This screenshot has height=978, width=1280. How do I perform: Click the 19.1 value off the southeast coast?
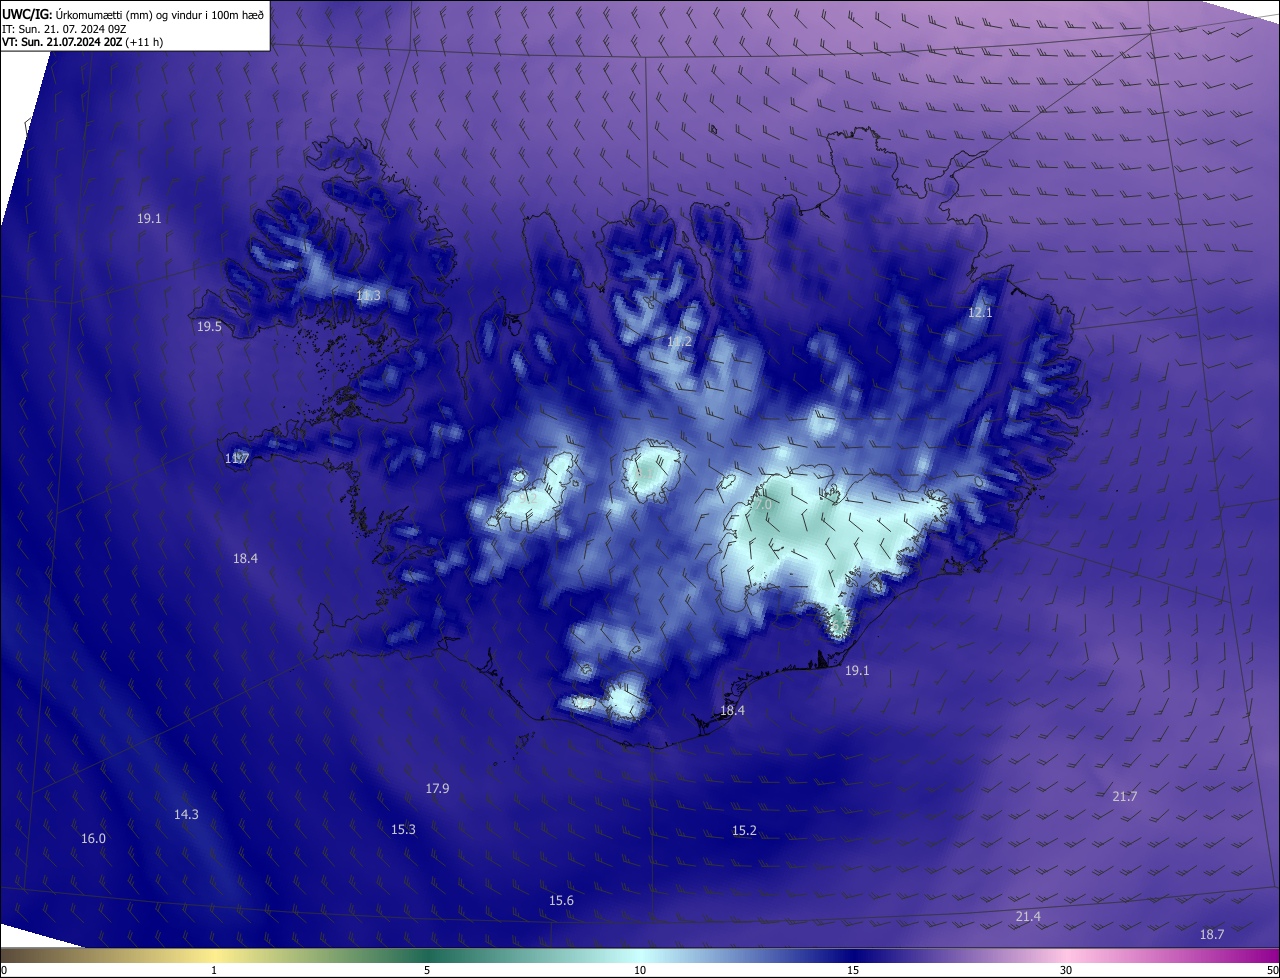tap(857, 670)
